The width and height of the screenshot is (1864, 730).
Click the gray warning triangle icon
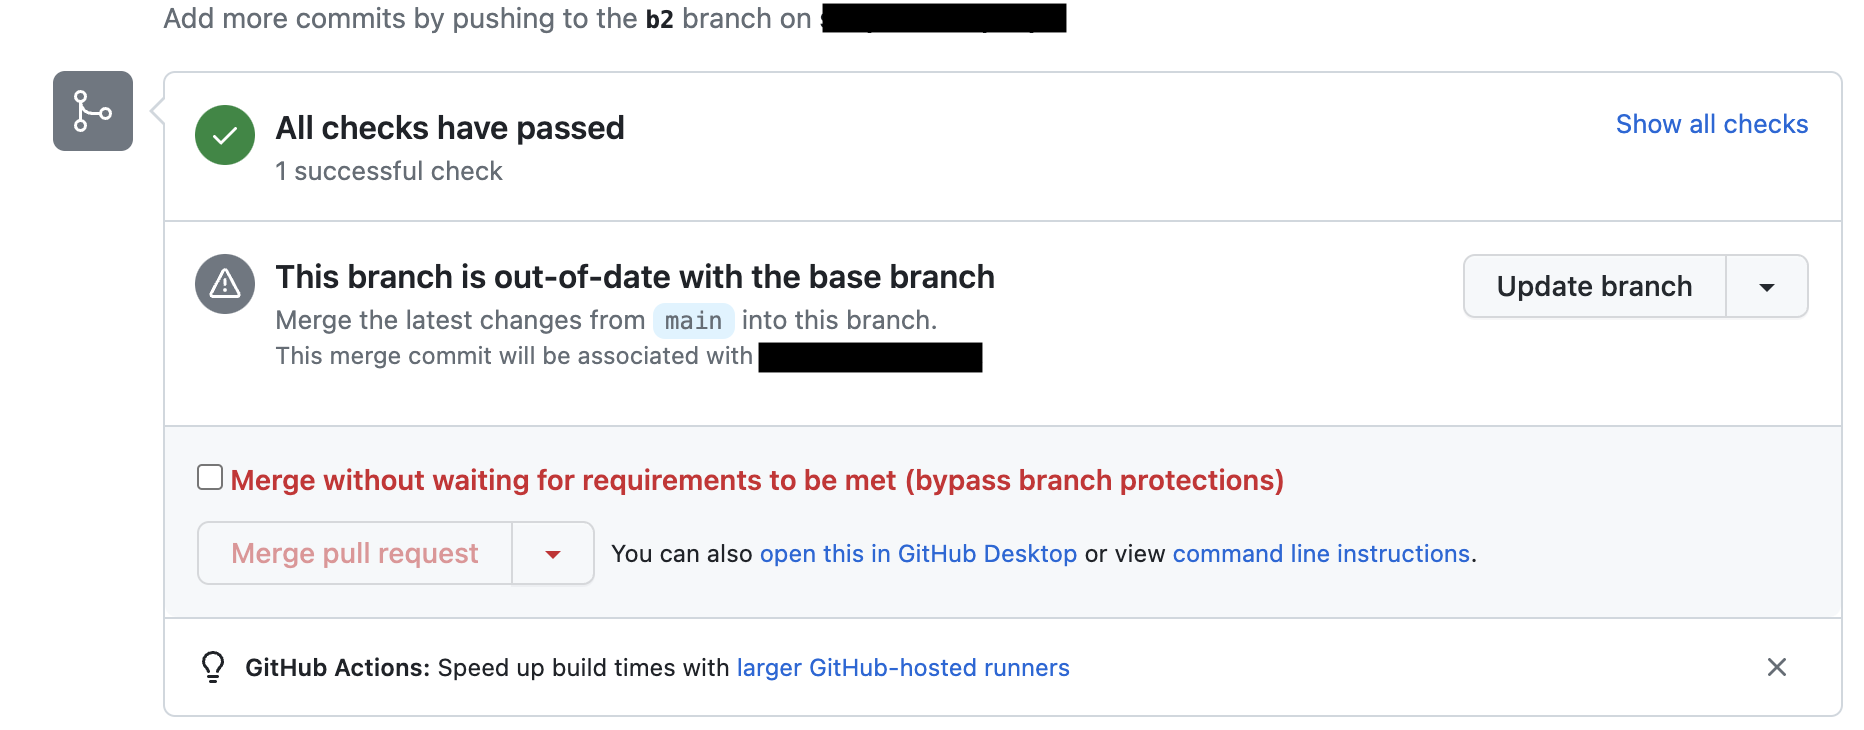[x=224, y=284]
